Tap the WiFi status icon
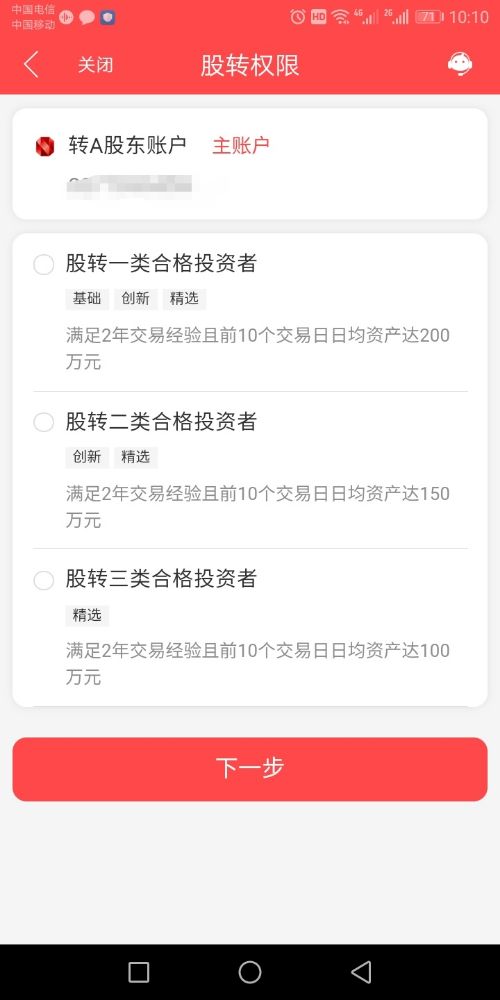500x1000 pixels. coord(341,17)
